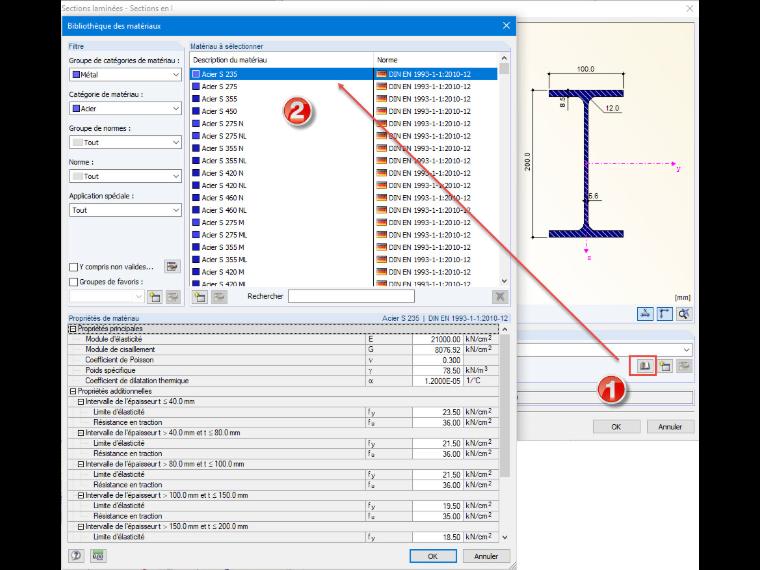Select Acier S 420 N material row
760x570 pixels.
point(344,173)
